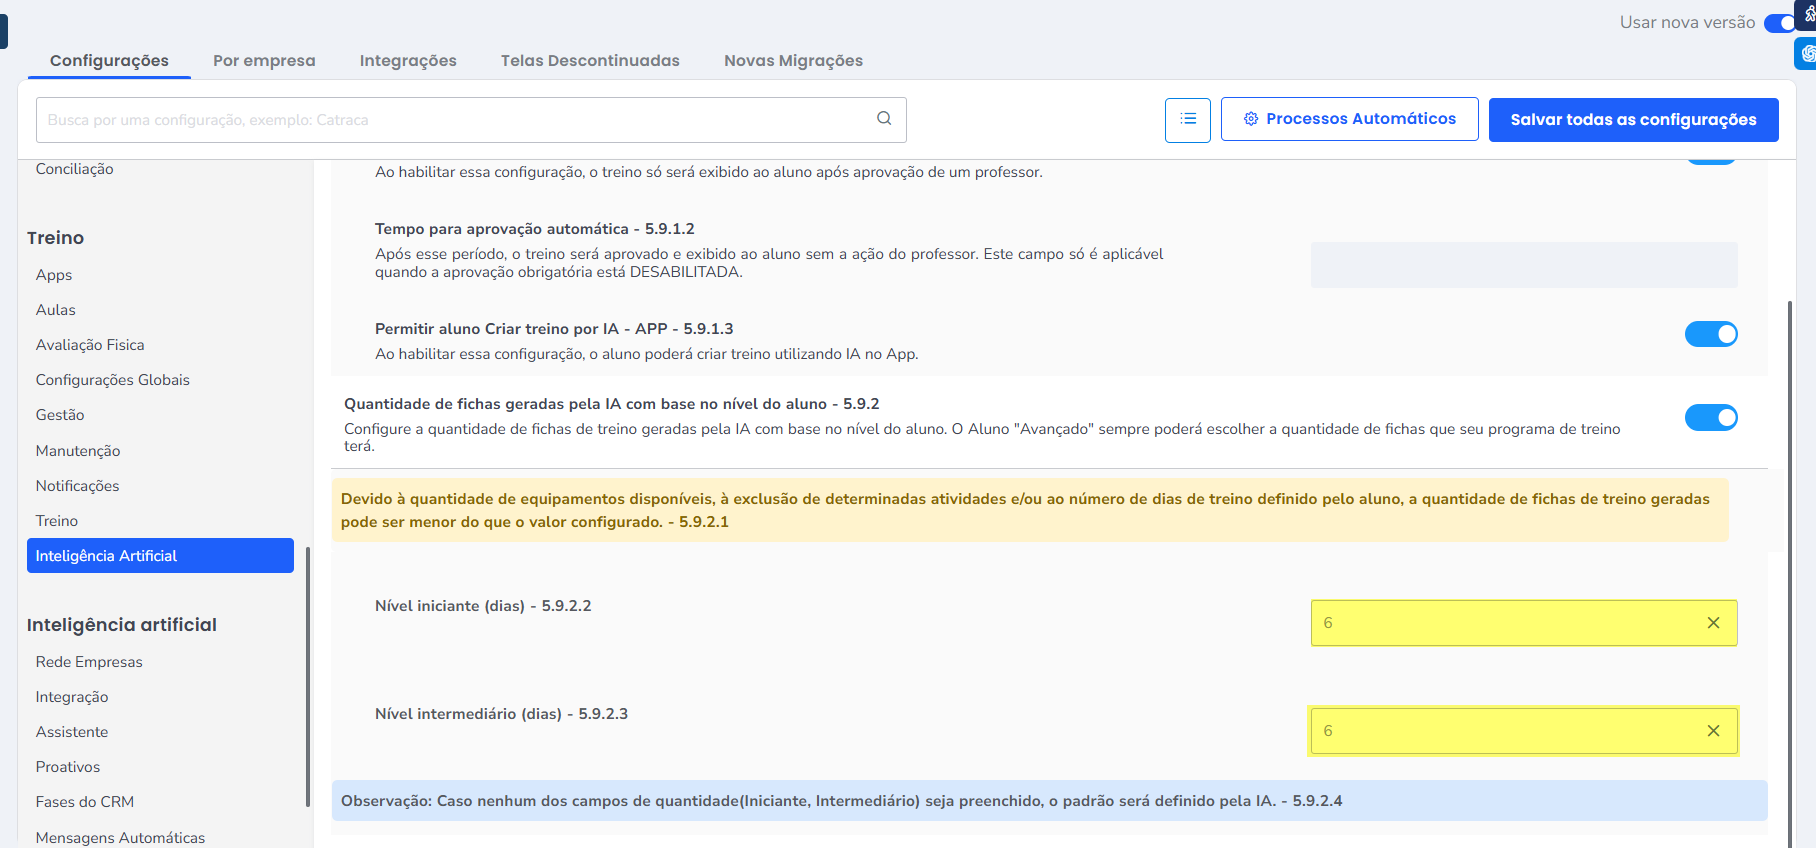Click Salvar todas as configurações button

(x=1633, y=120)
